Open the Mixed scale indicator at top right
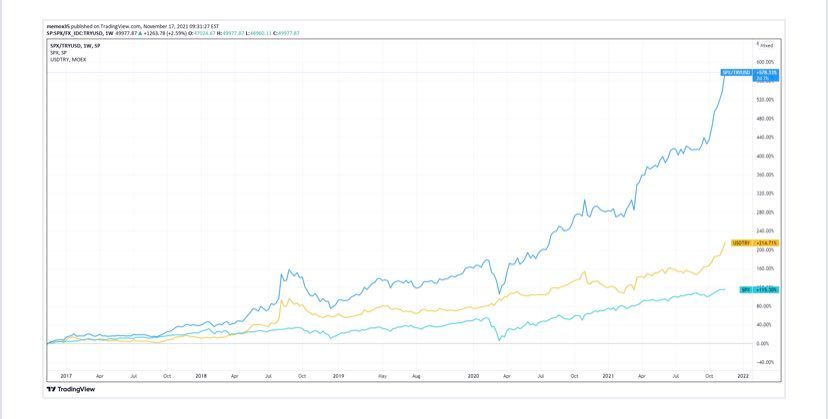 766,45
